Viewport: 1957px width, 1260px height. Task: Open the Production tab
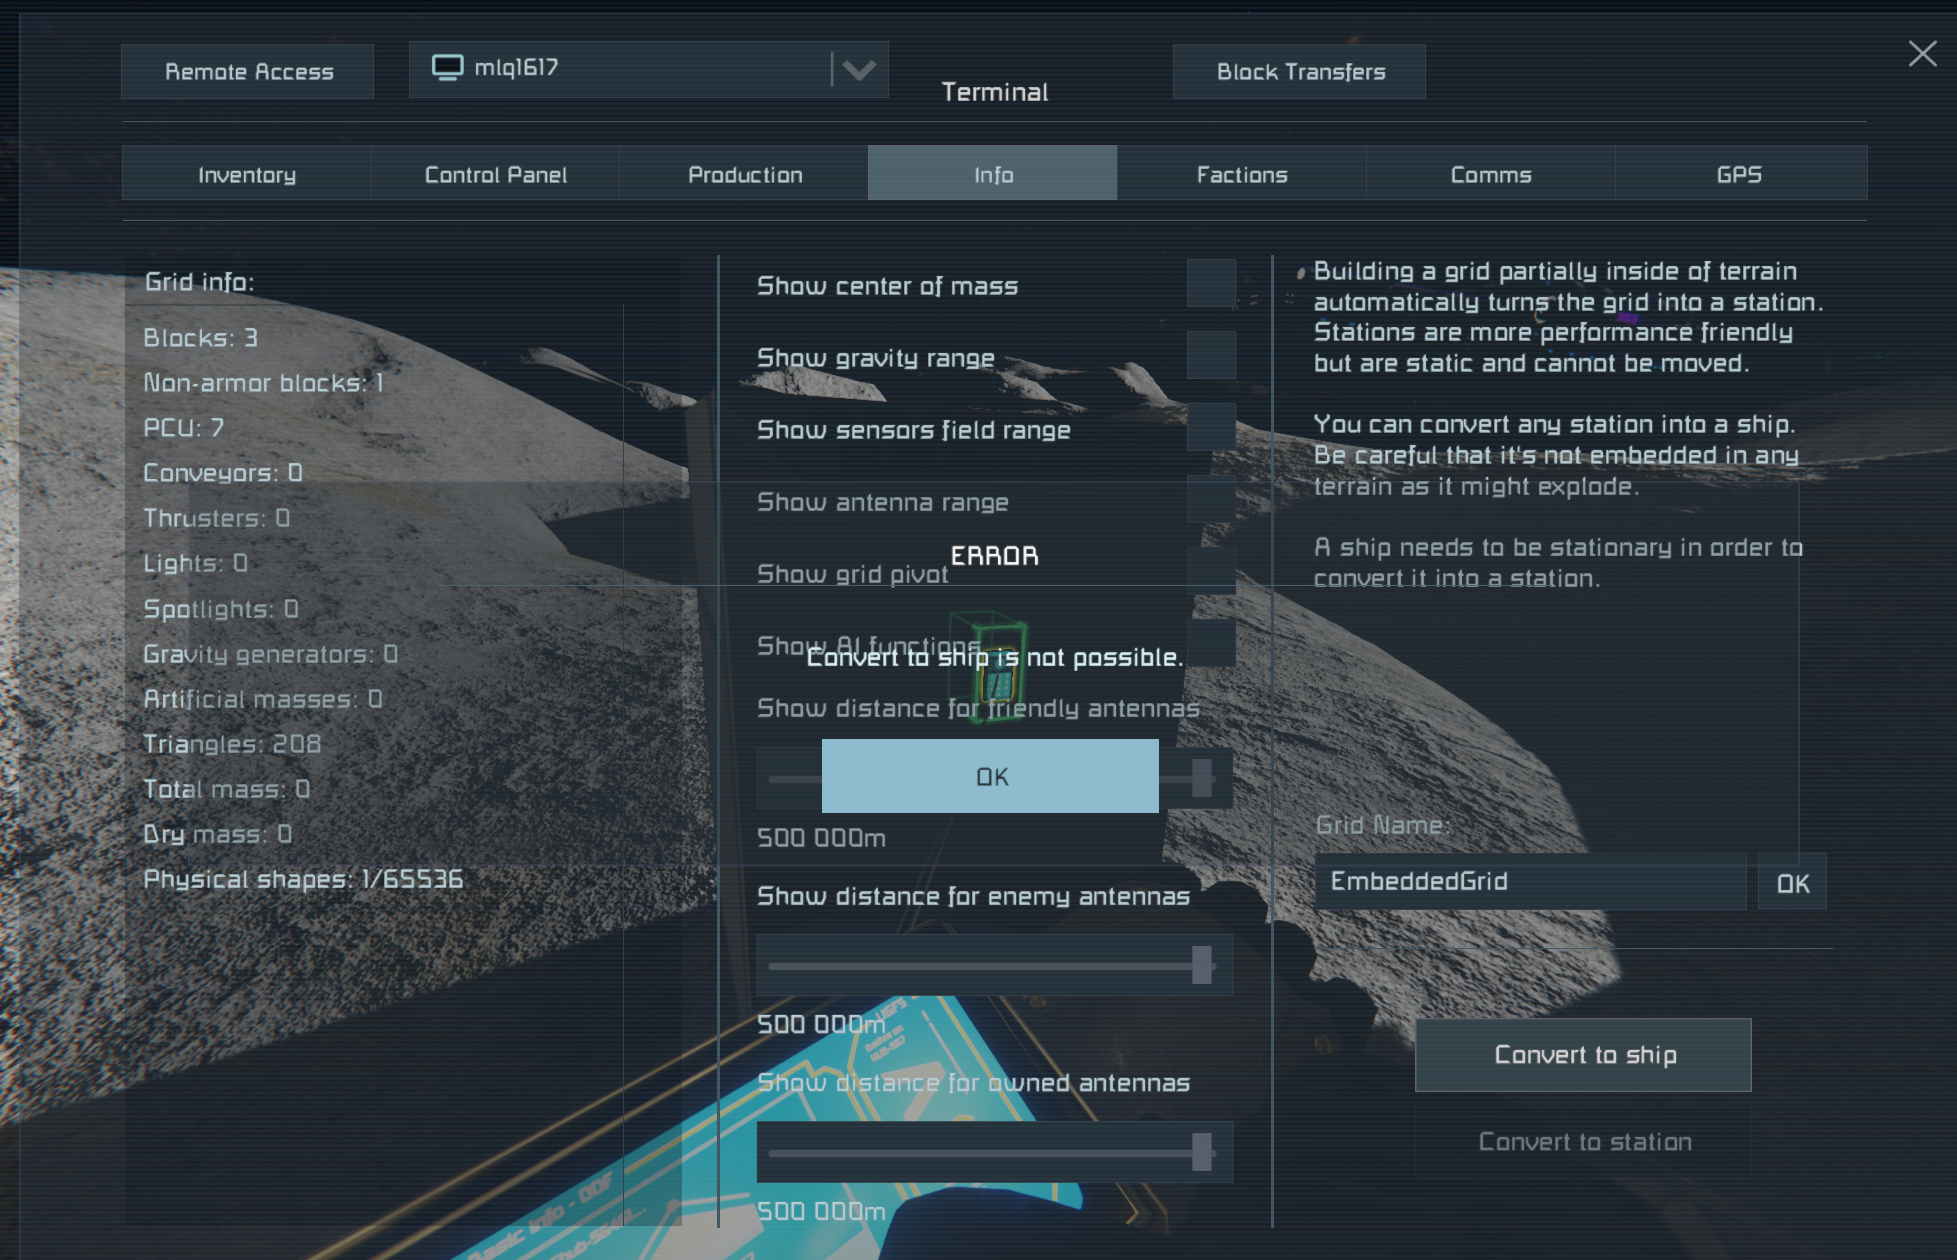745,174
